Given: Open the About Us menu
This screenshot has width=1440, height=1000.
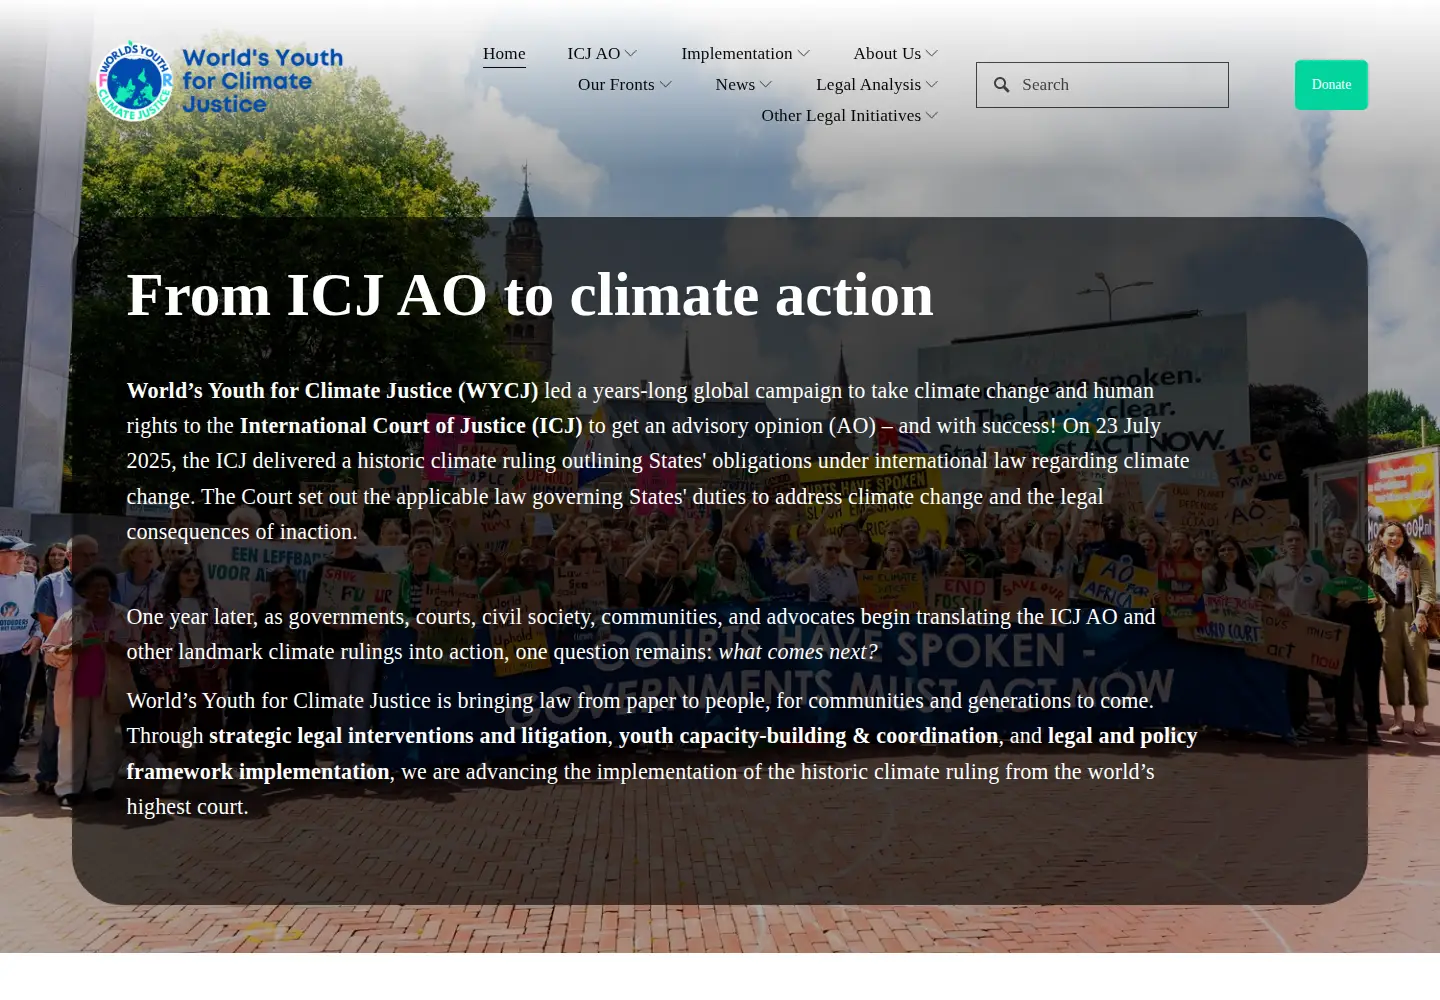Looking at the screenshot, I should [x=887, y=54].
